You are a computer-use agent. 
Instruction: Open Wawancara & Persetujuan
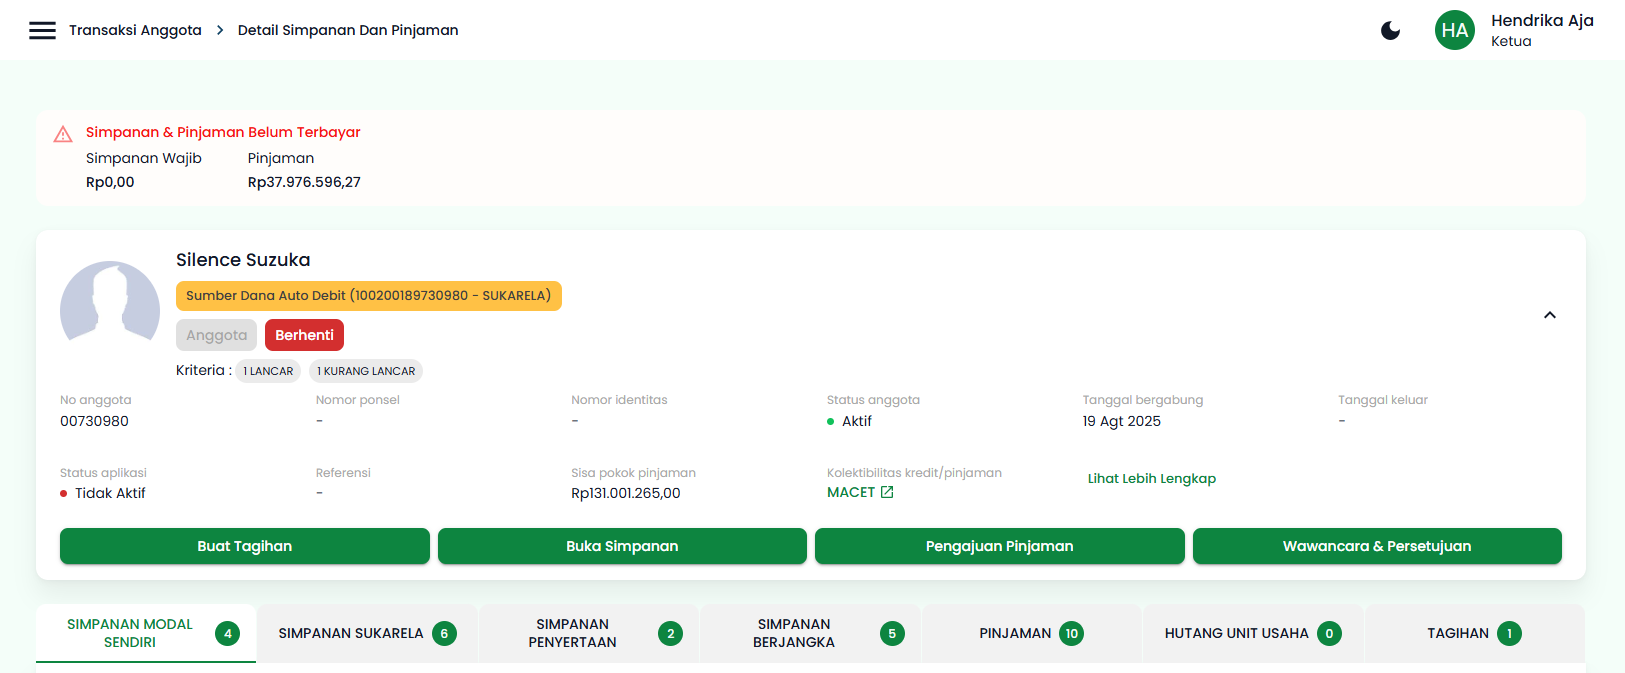(x=1376, y=546)
